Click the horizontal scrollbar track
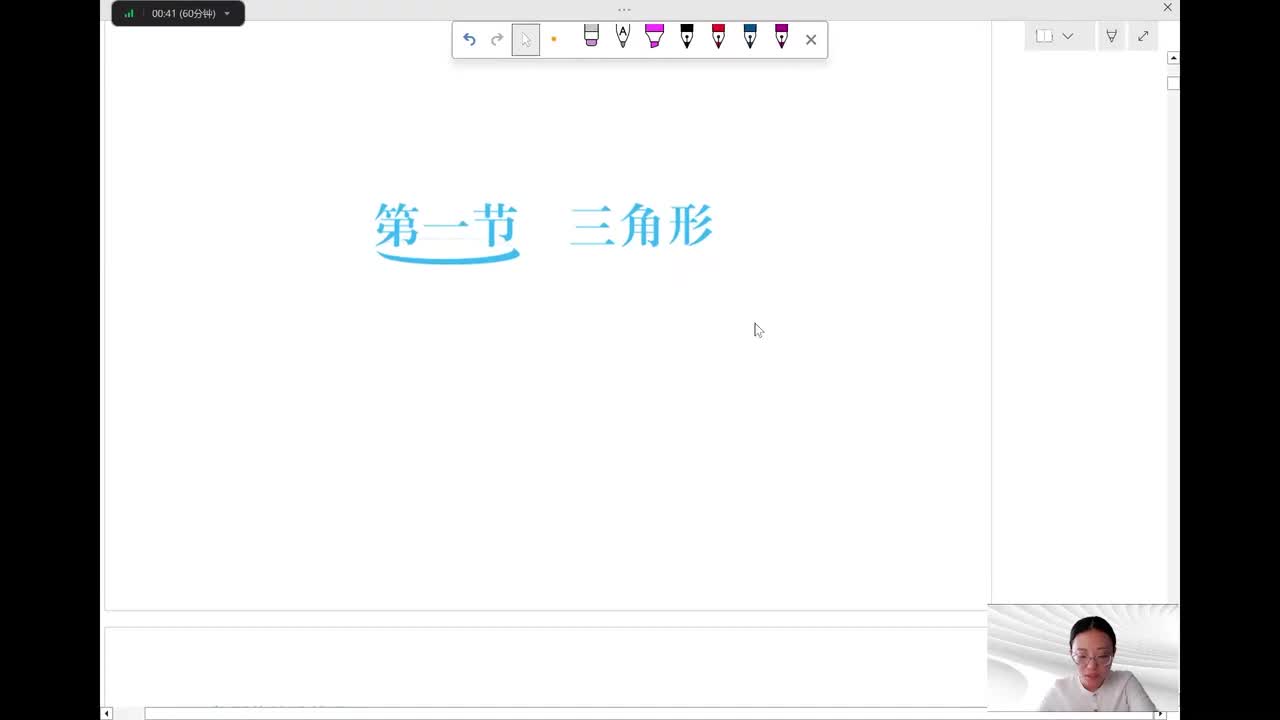 click(x=634, y=714)
